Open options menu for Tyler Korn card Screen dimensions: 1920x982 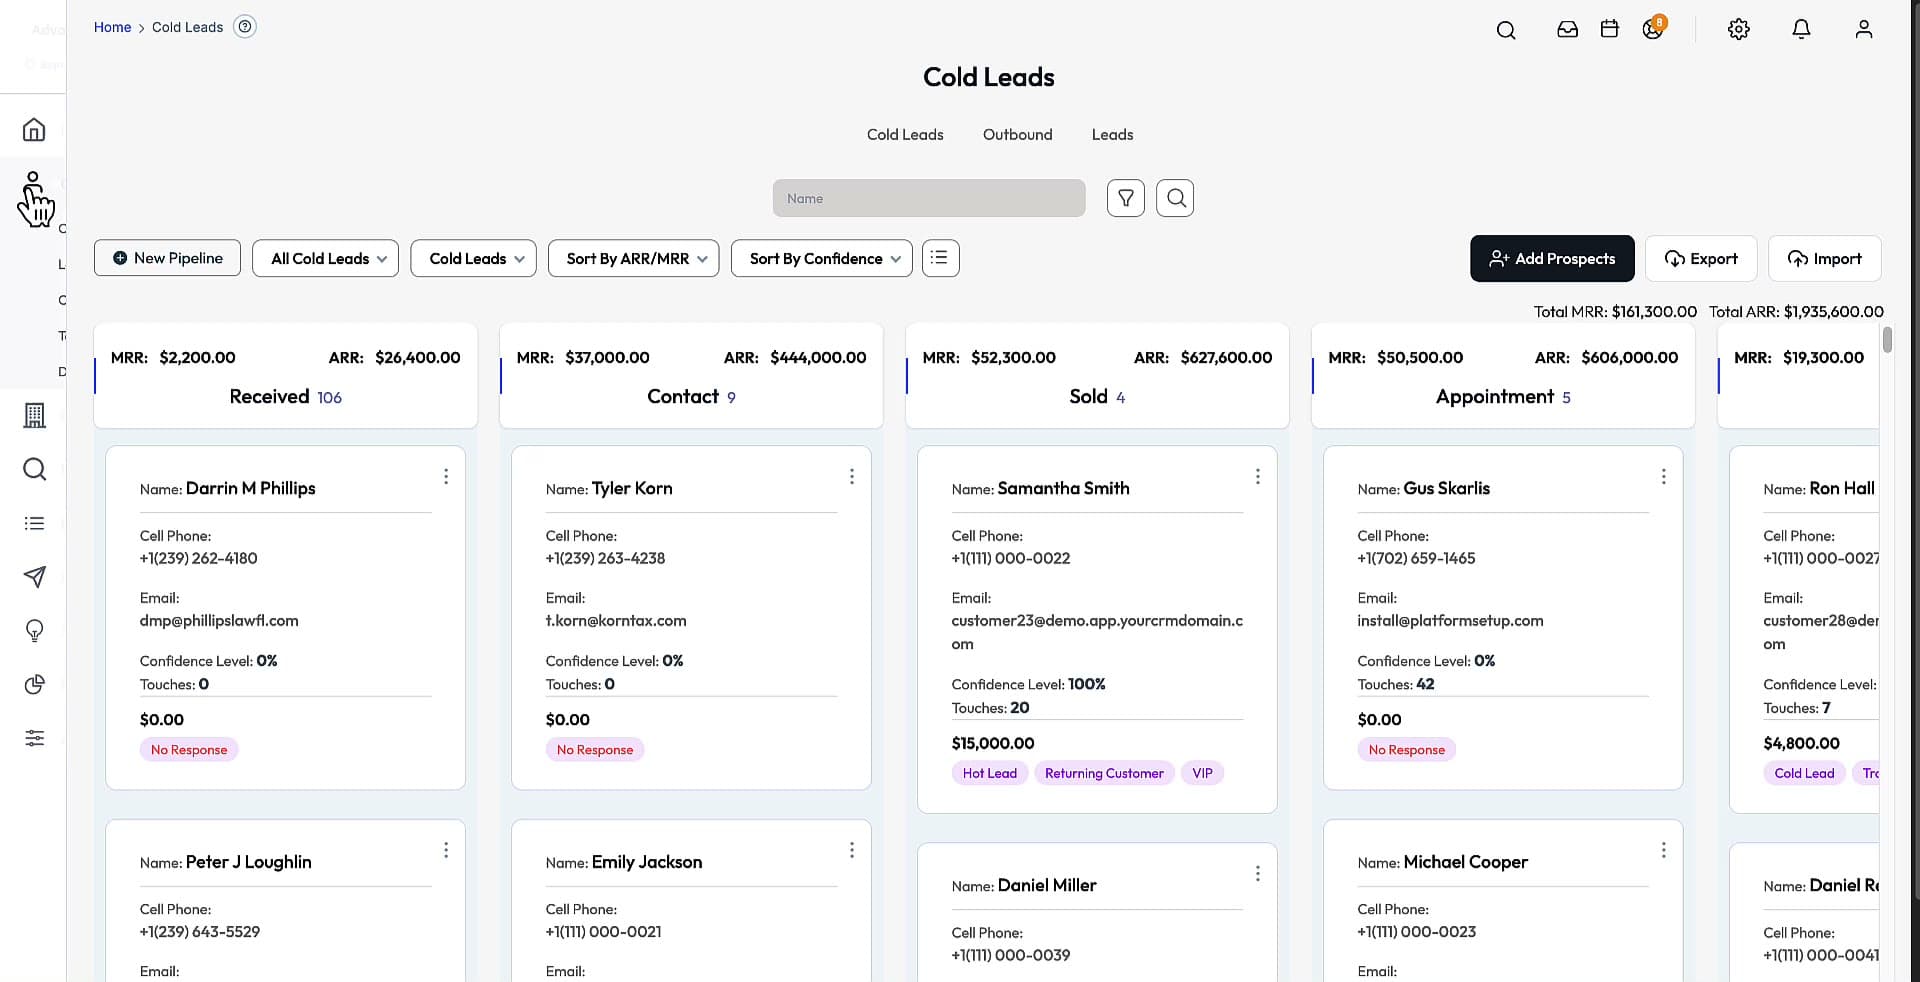coord(852,477)
